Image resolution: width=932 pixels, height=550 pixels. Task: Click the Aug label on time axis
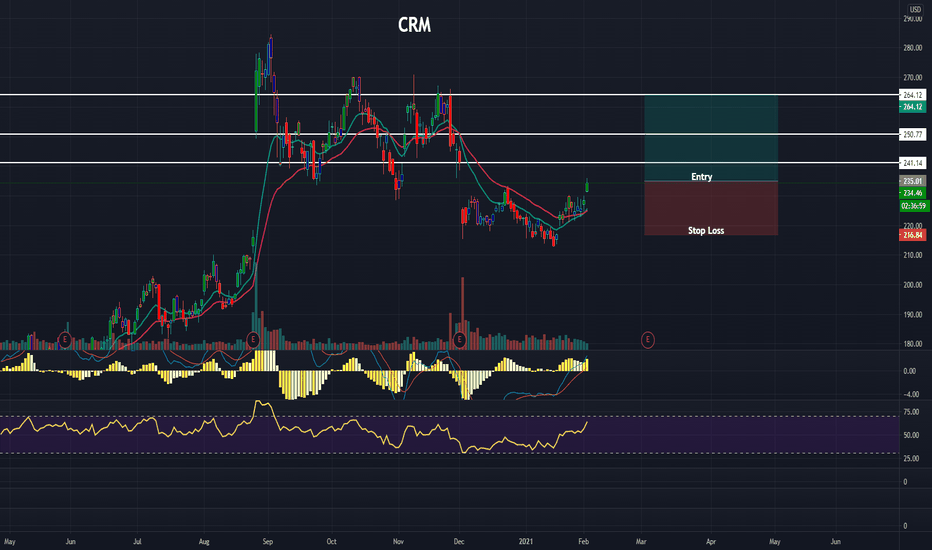click(204, 542)
